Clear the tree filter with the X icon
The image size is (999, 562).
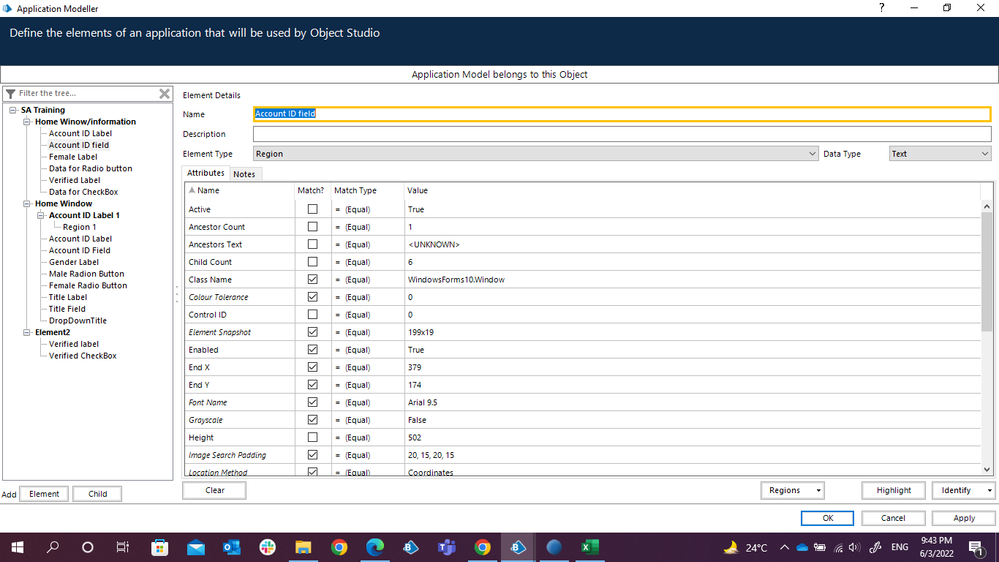165,93
